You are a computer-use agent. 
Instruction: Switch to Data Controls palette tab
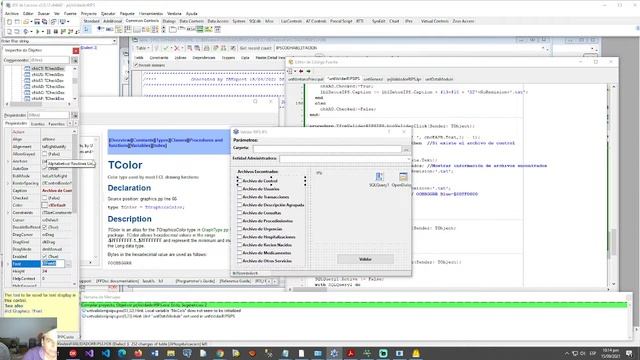click(191, 21)
